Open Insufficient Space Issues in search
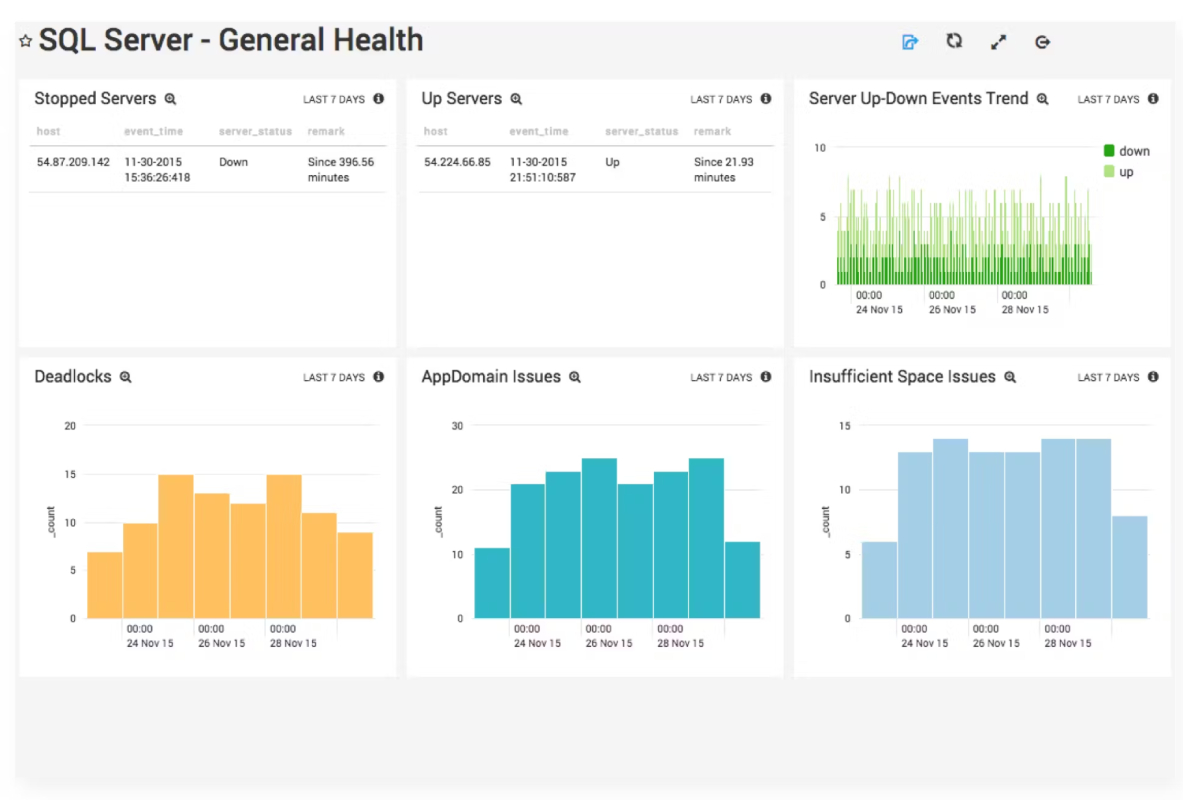The height and width of the screenshot is (800, 1183). (x=1010, y=377)
